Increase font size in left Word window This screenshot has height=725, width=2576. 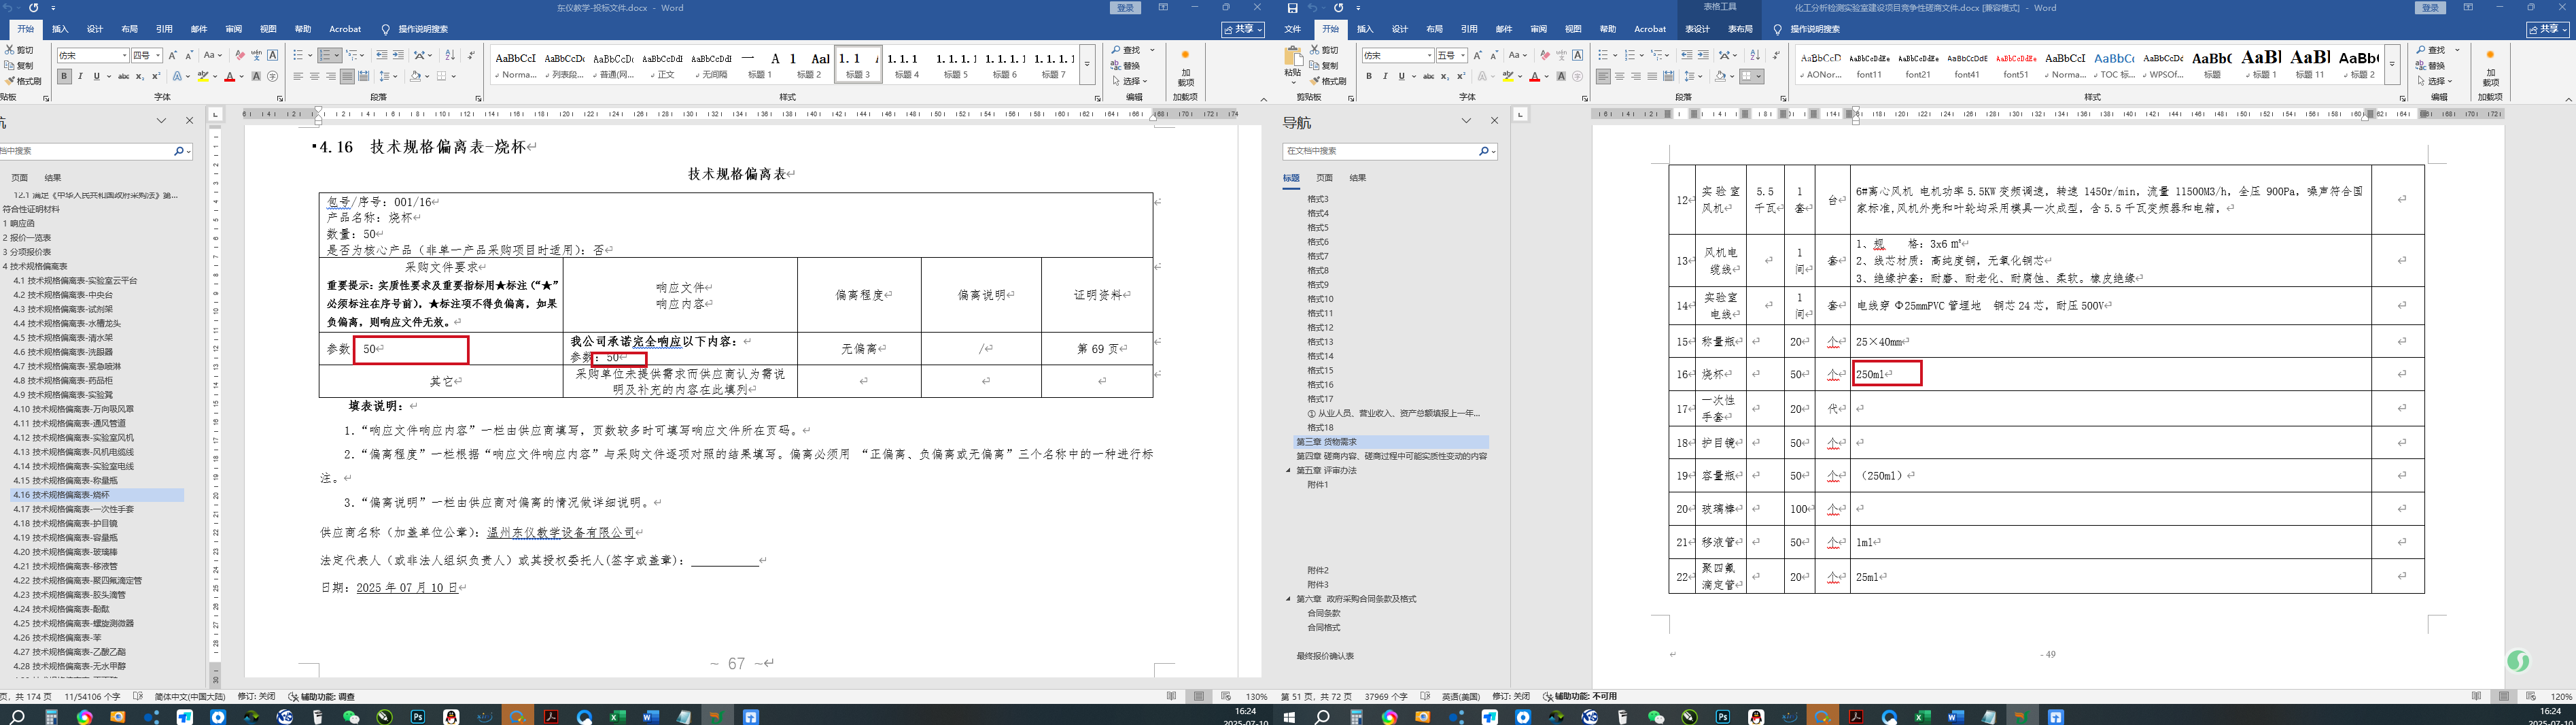173,55
